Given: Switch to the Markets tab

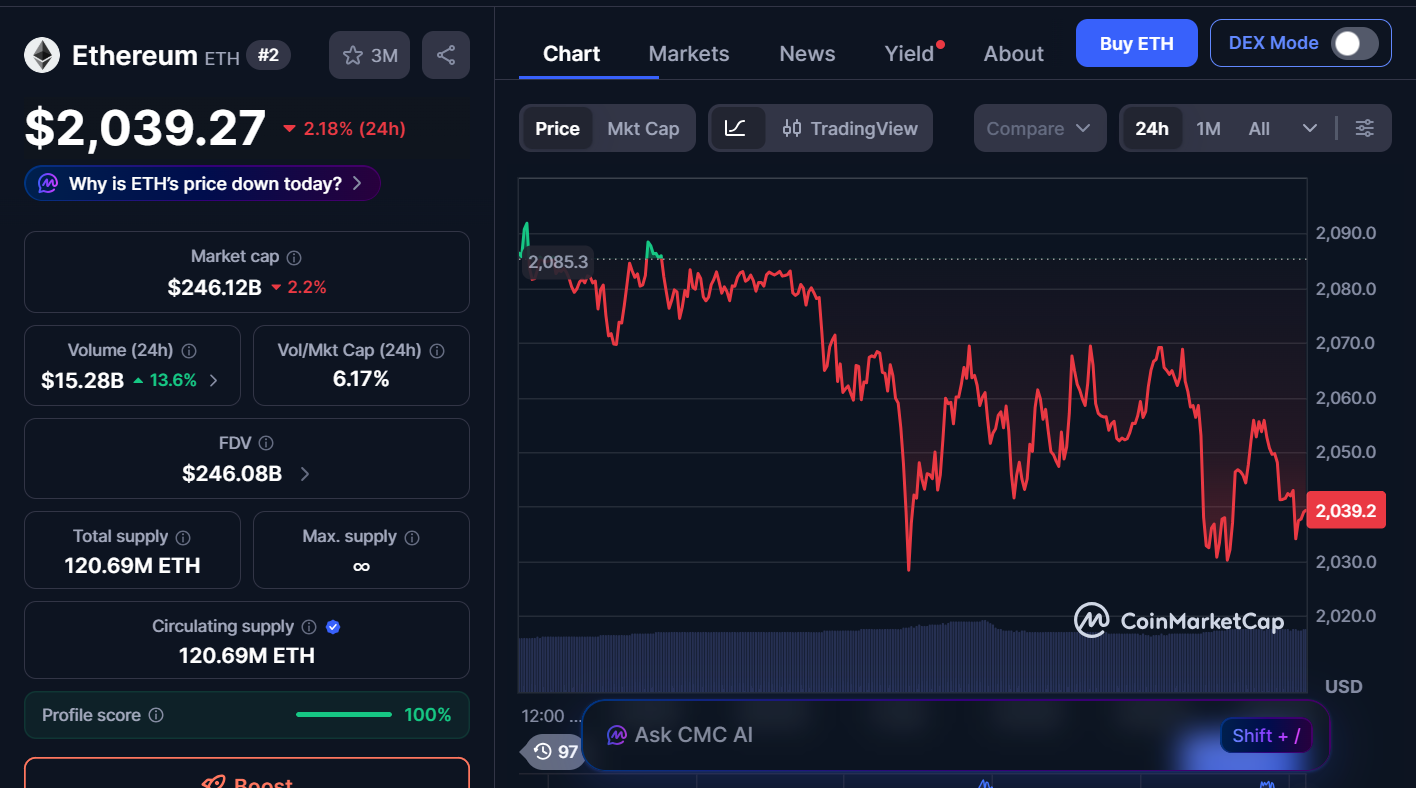Looking at the screenshot, I should coord(688,53).
